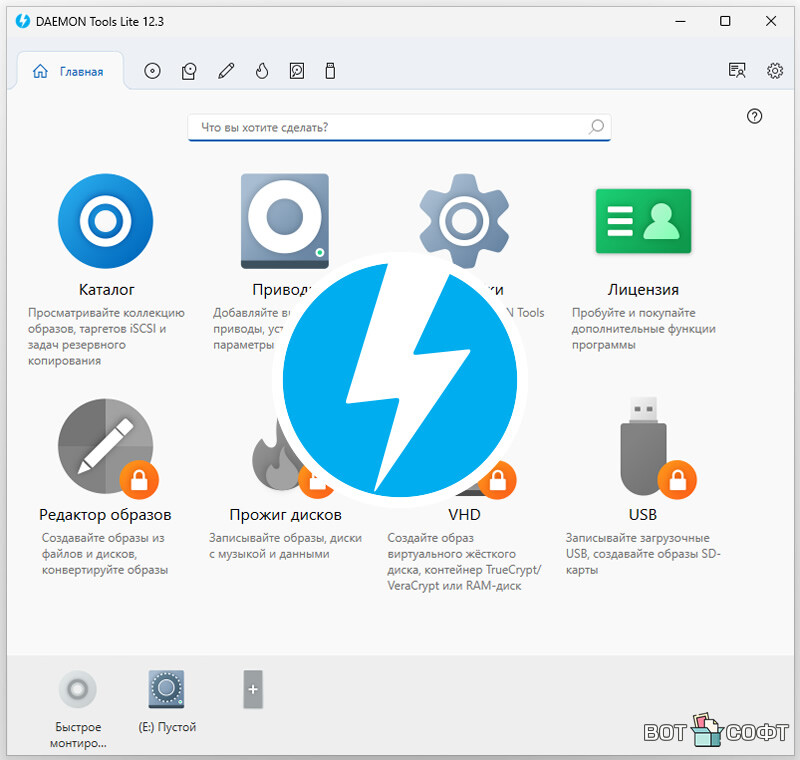
Task: Close the DAEMON Tools window
Action: tap(771, 21)
